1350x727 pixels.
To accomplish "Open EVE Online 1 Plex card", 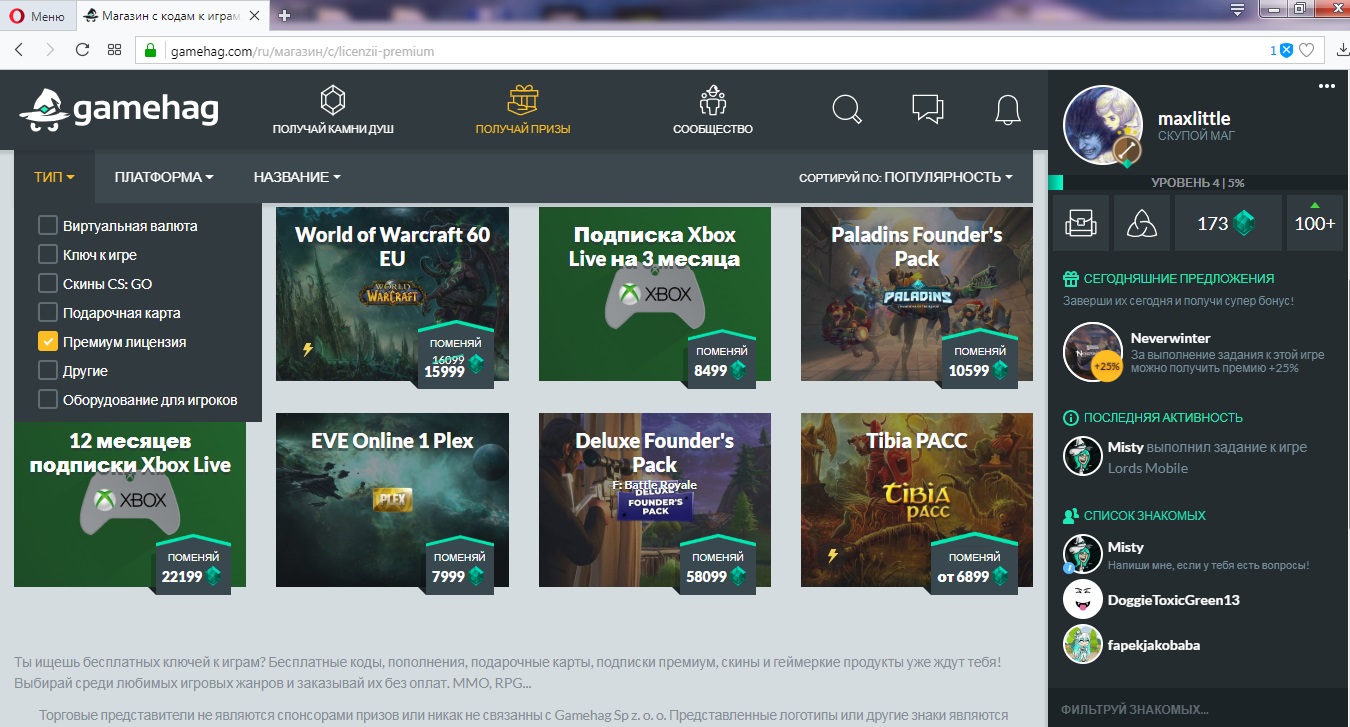I will point(392,499).
